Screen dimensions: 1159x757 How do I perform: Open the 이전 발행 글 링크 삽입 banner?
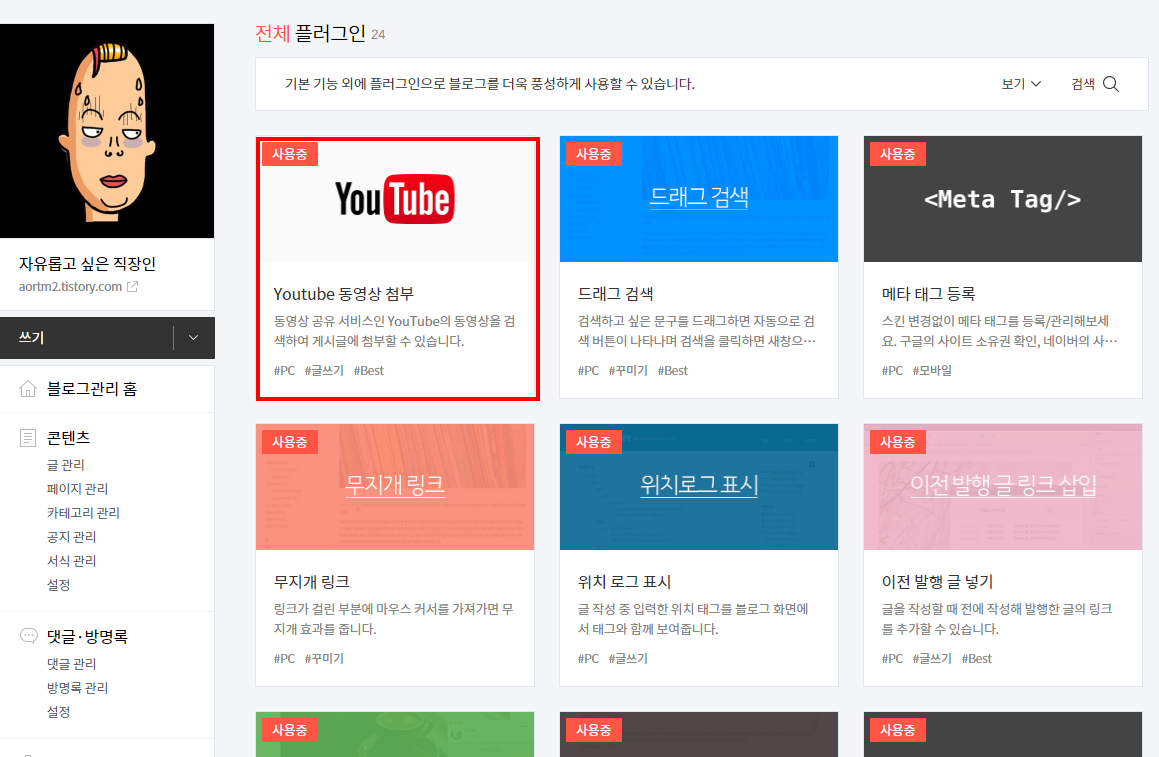(1003, 486)
